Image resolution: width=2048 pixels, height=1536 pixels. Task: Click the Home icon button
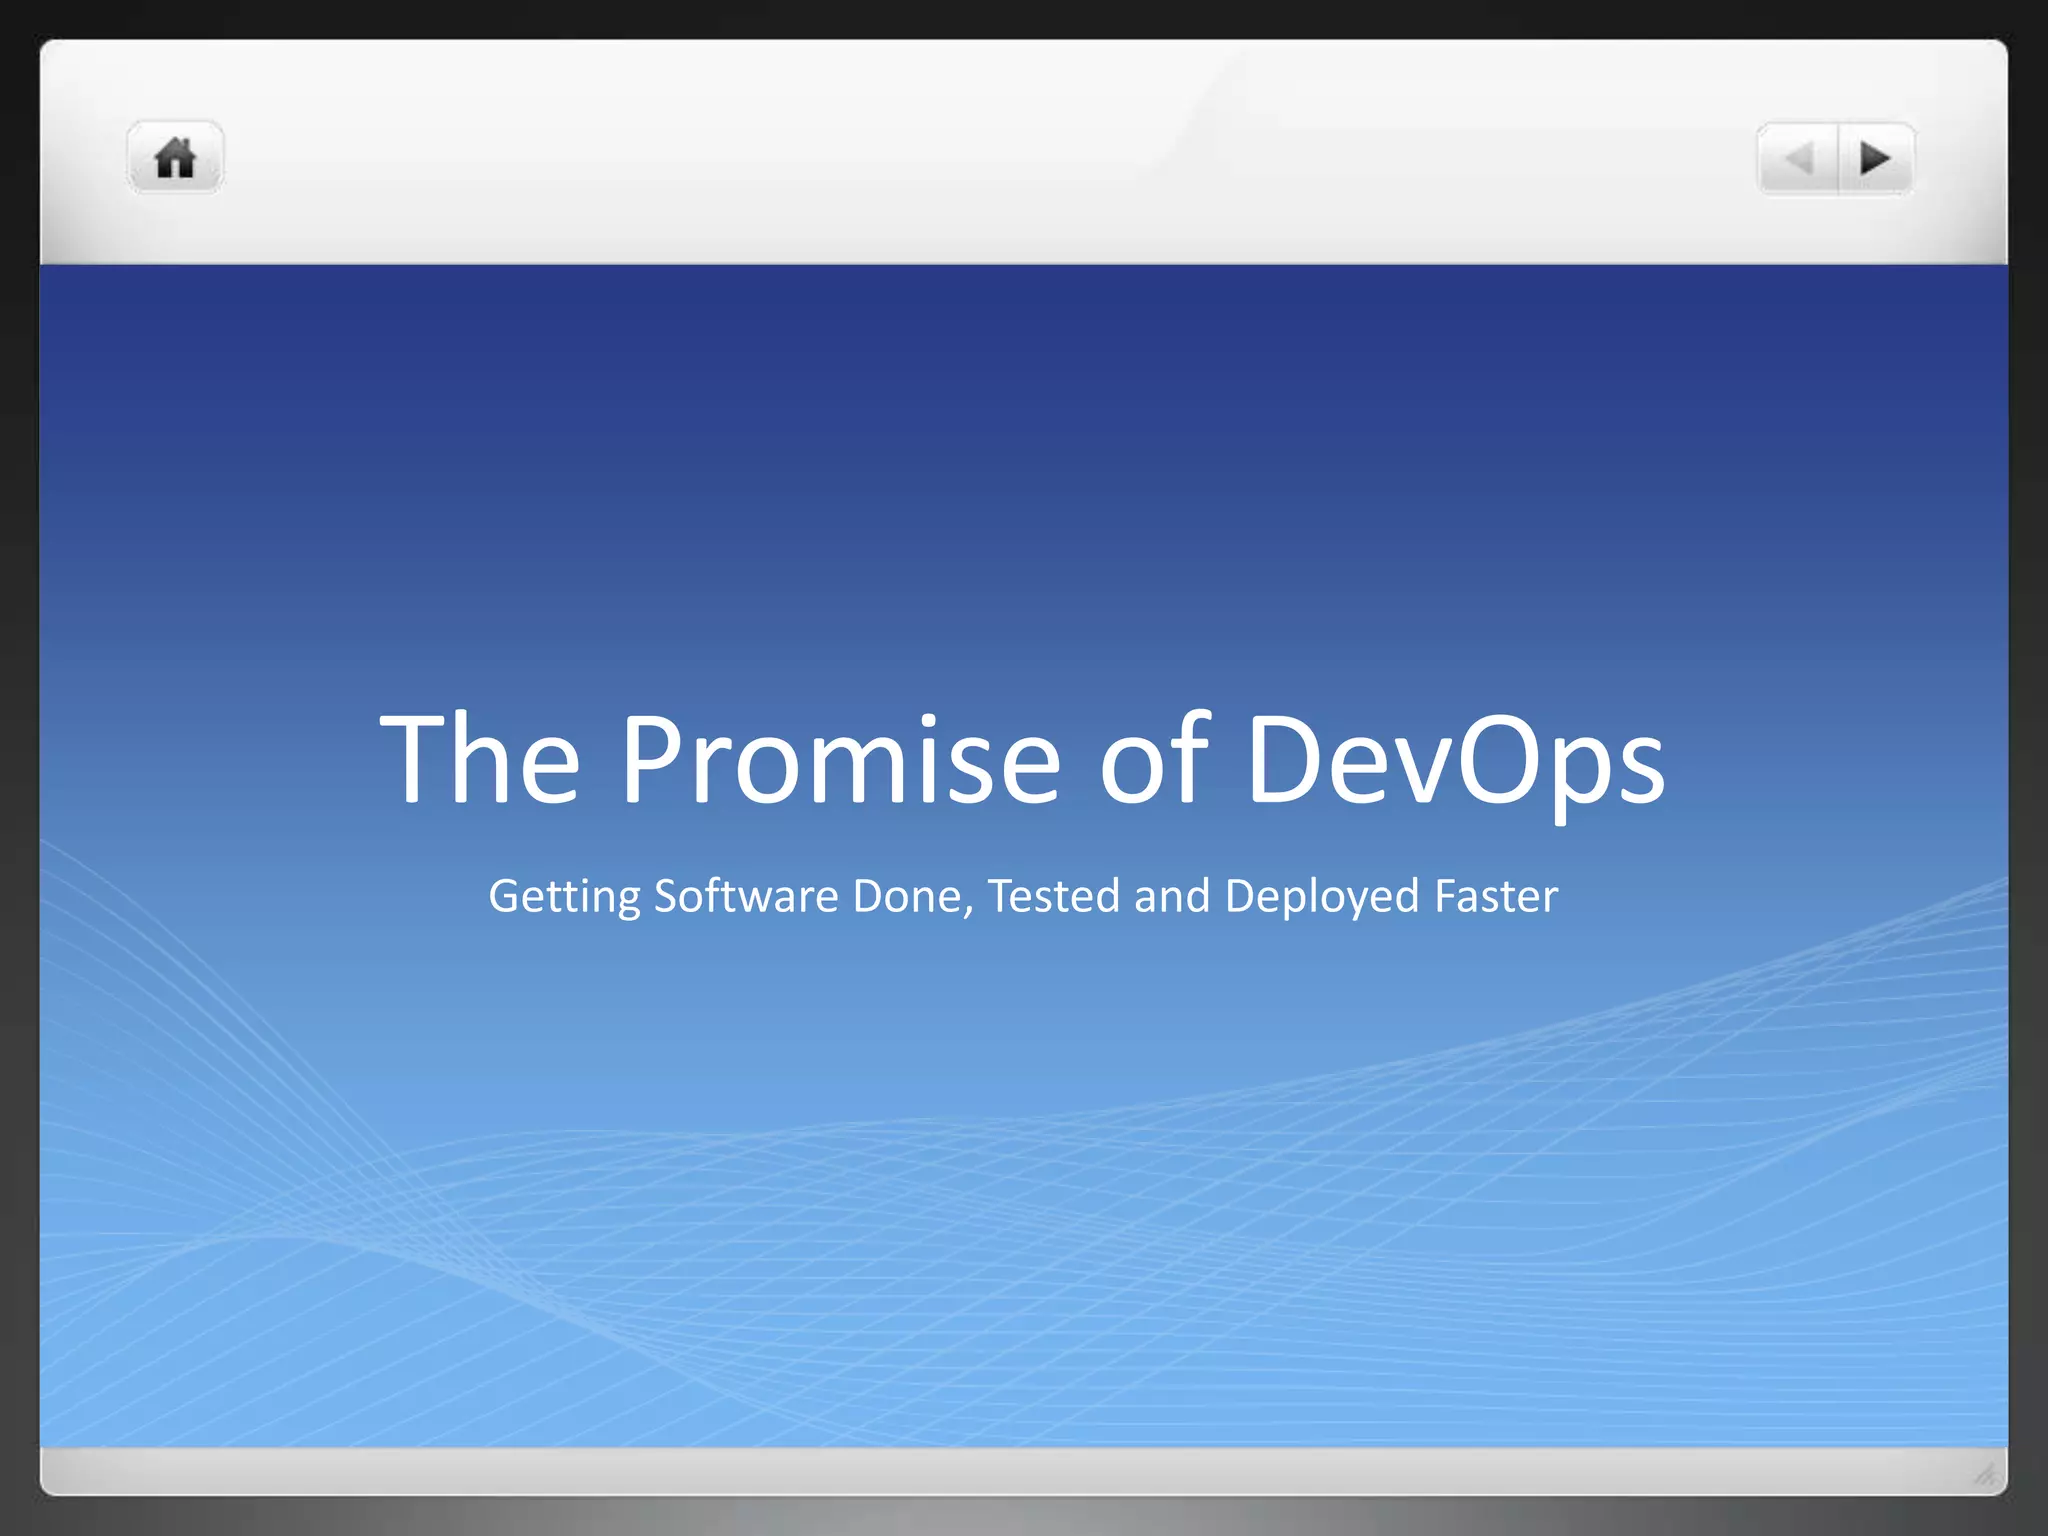click(175, 158)
